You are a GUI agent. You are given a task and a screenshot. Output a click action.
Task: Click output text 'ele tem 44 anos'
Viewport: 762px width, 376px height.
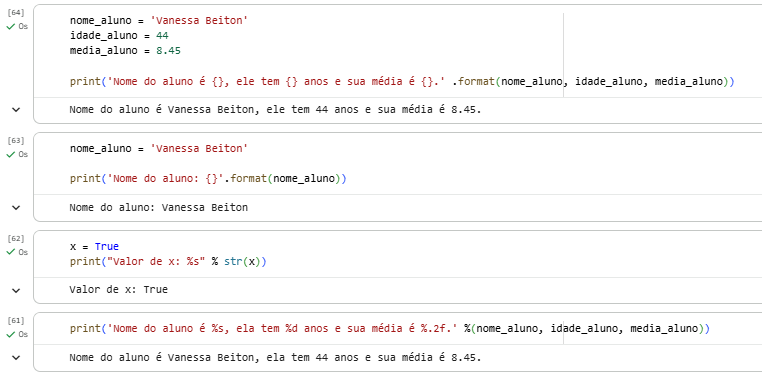[311, 110]
